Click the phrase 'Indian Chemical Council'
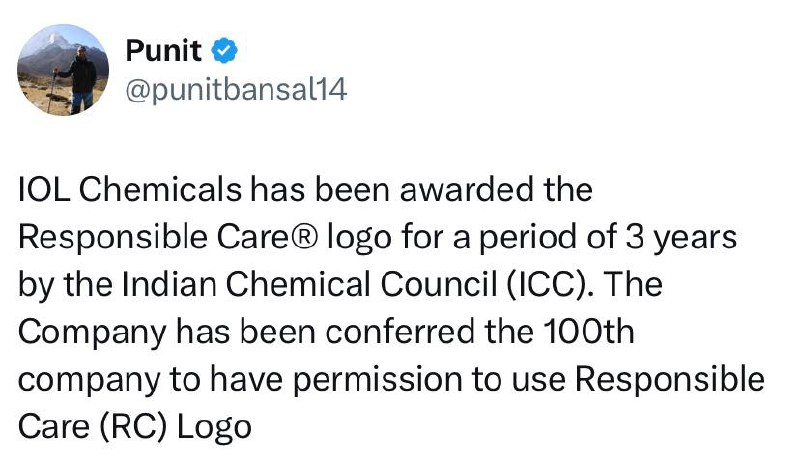Image resolution: width=800 pixels, height=464 pixels. coord(310,285)
